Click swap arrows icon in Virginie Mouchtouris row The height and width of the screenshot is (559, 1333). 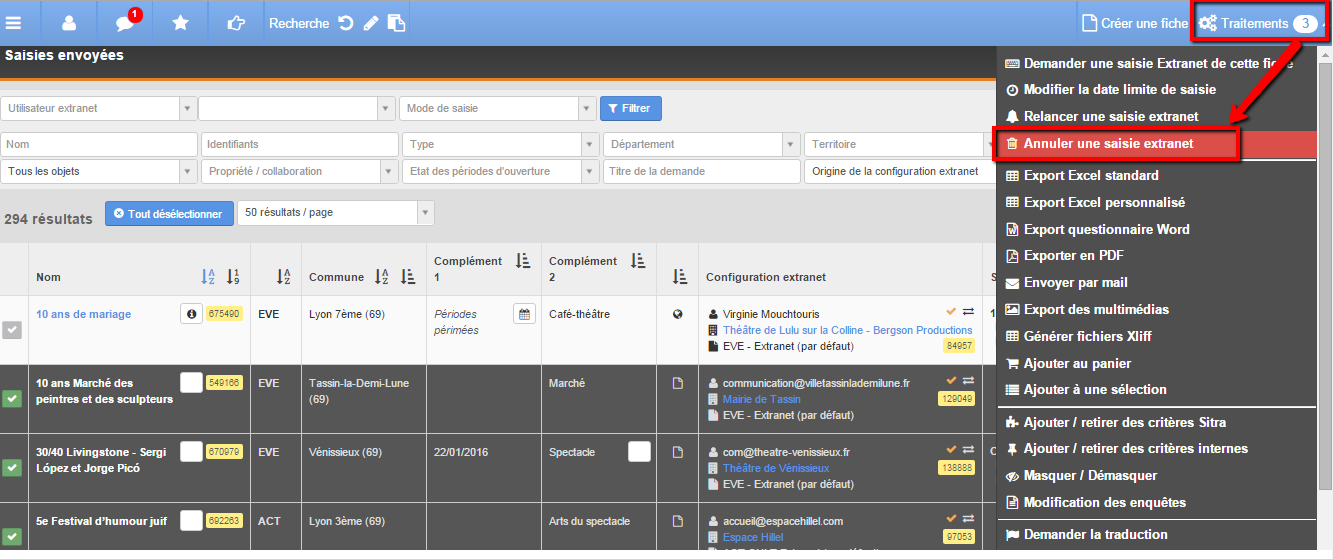point(968,312)
